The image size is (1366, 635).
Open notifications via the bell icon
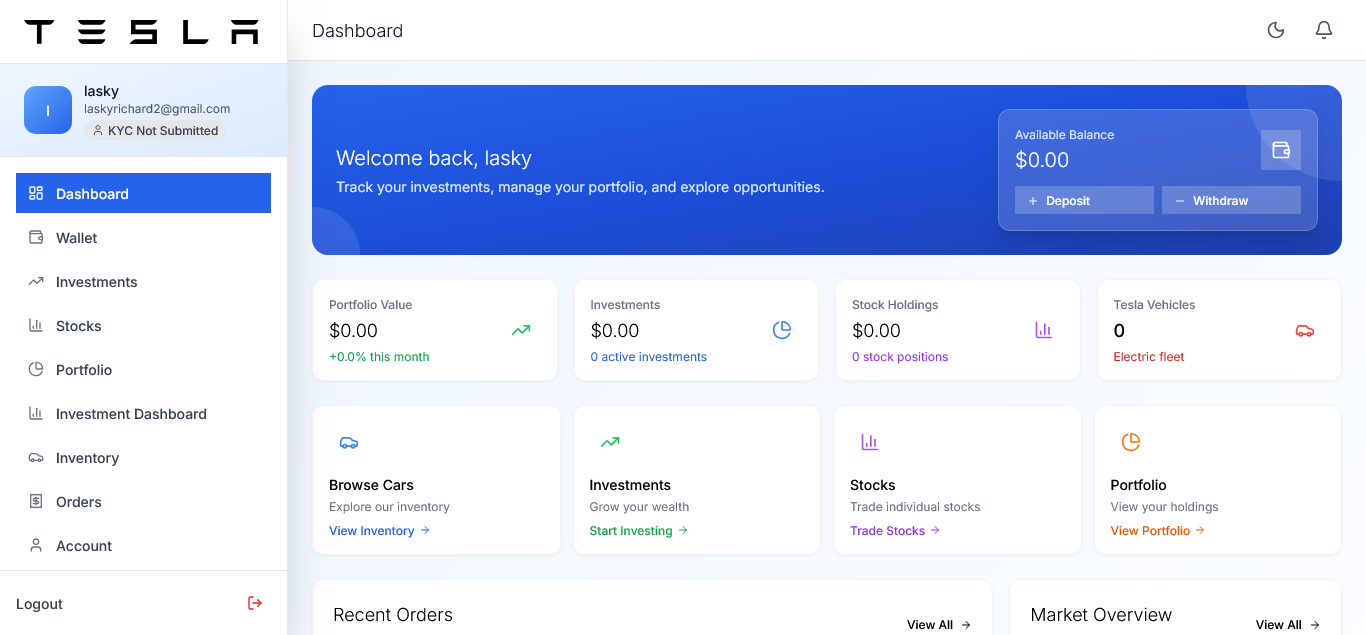click(1324, 30)
